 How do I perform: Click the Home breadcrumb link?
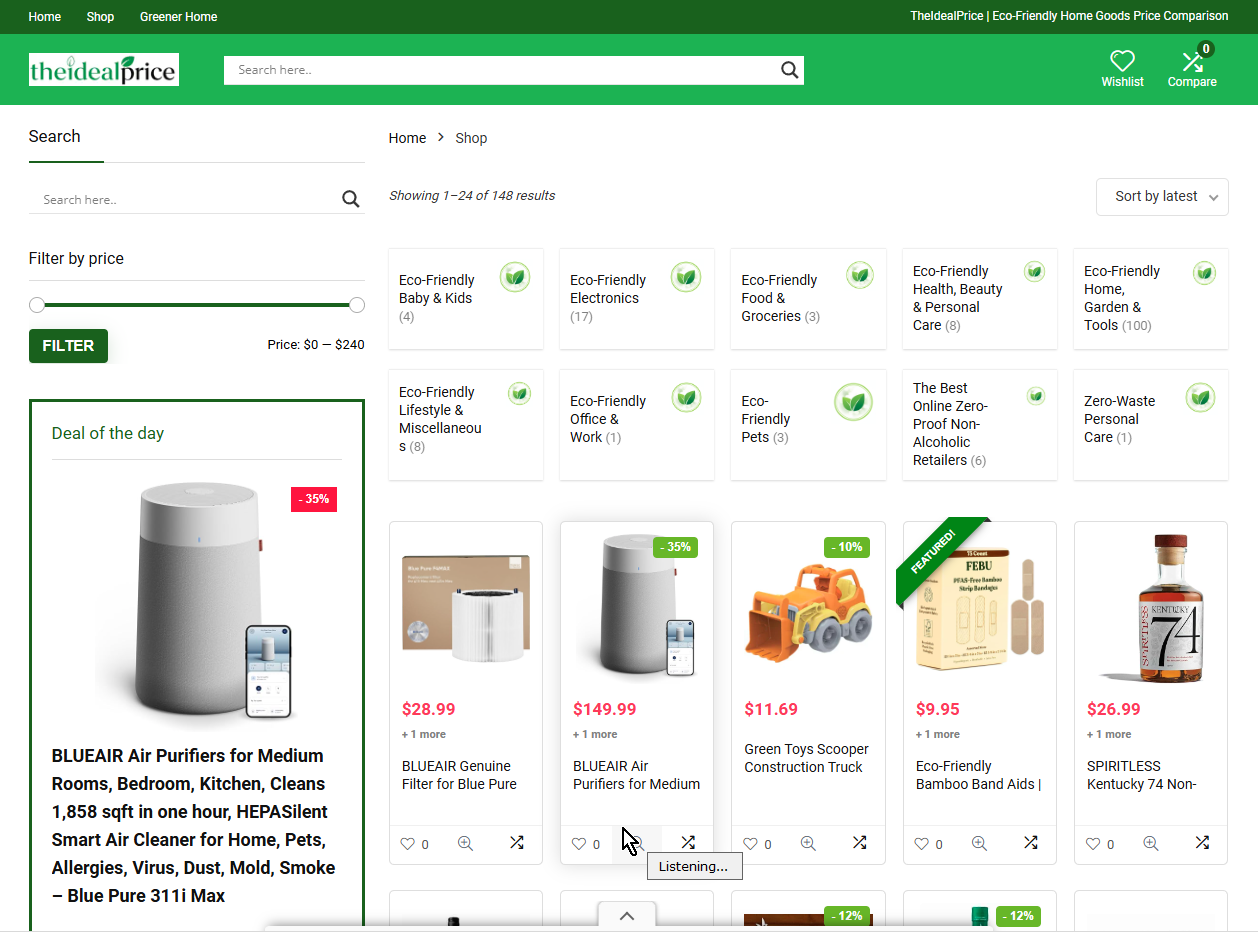pos(407,138)
